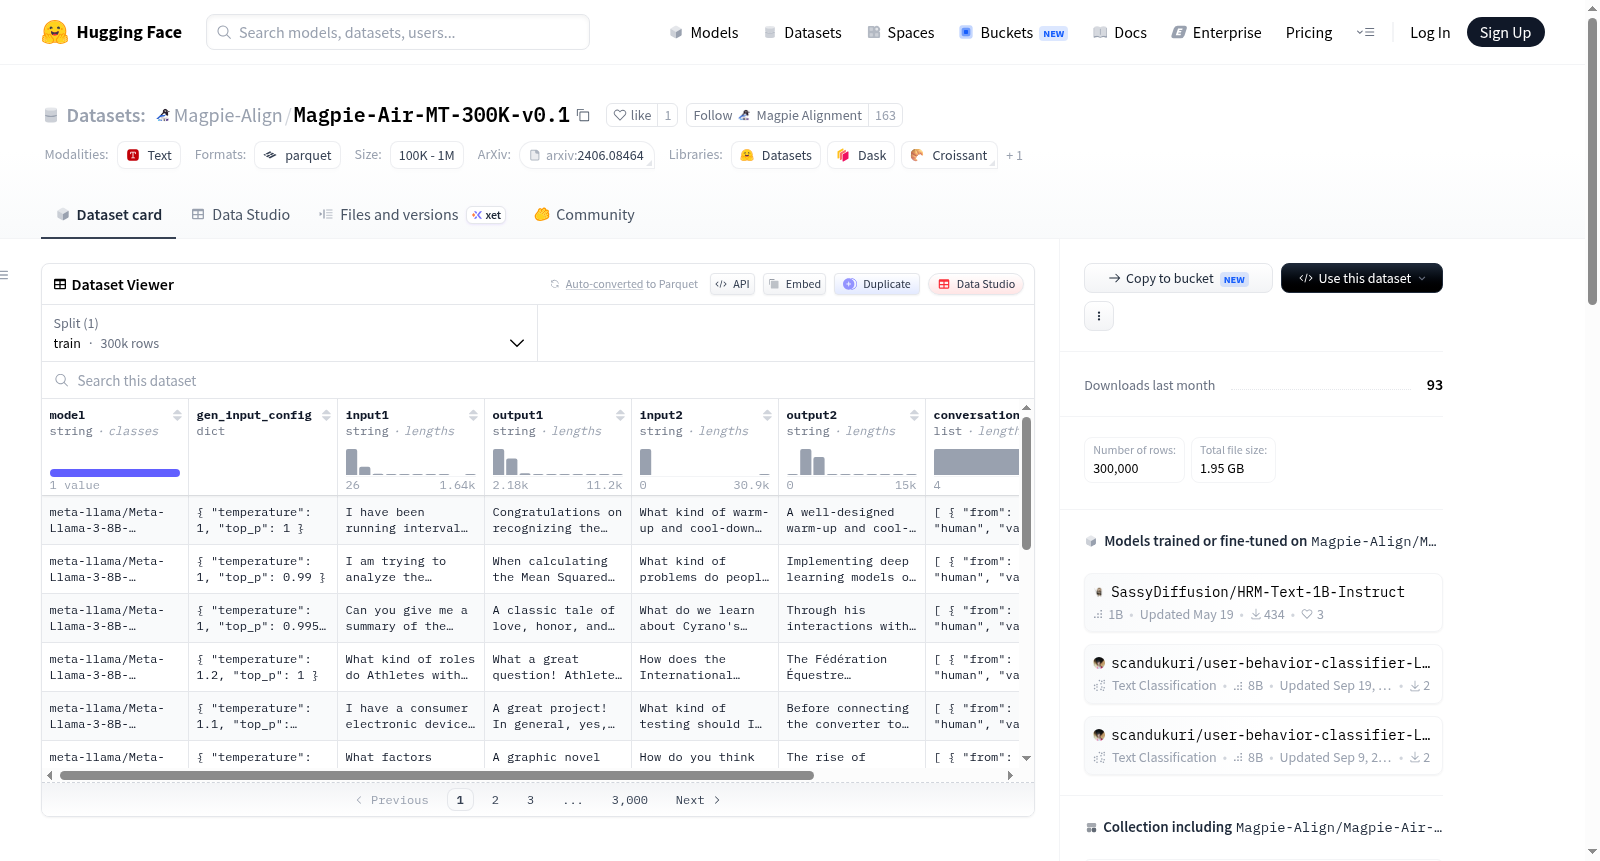
Task: Click the output2 lengths histogram
Action: pos(852,461)
